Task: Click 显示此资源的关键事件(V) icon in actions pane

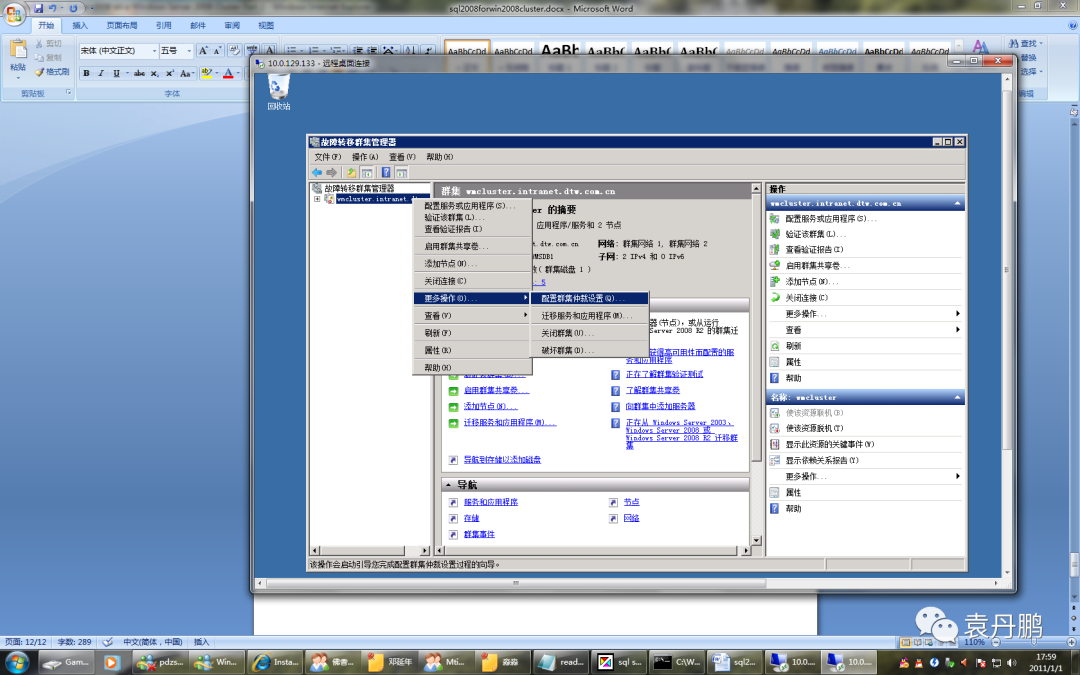Action: point(775,444)
